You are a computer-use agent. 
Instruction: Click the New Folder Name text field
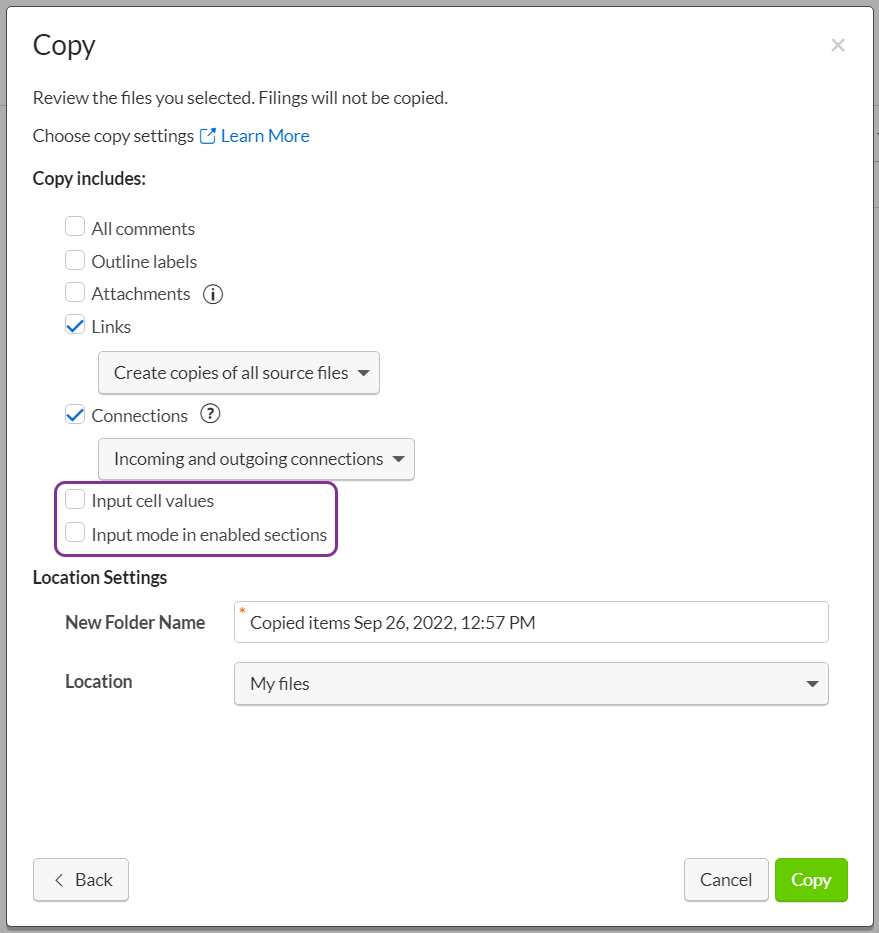click(530, 622)
